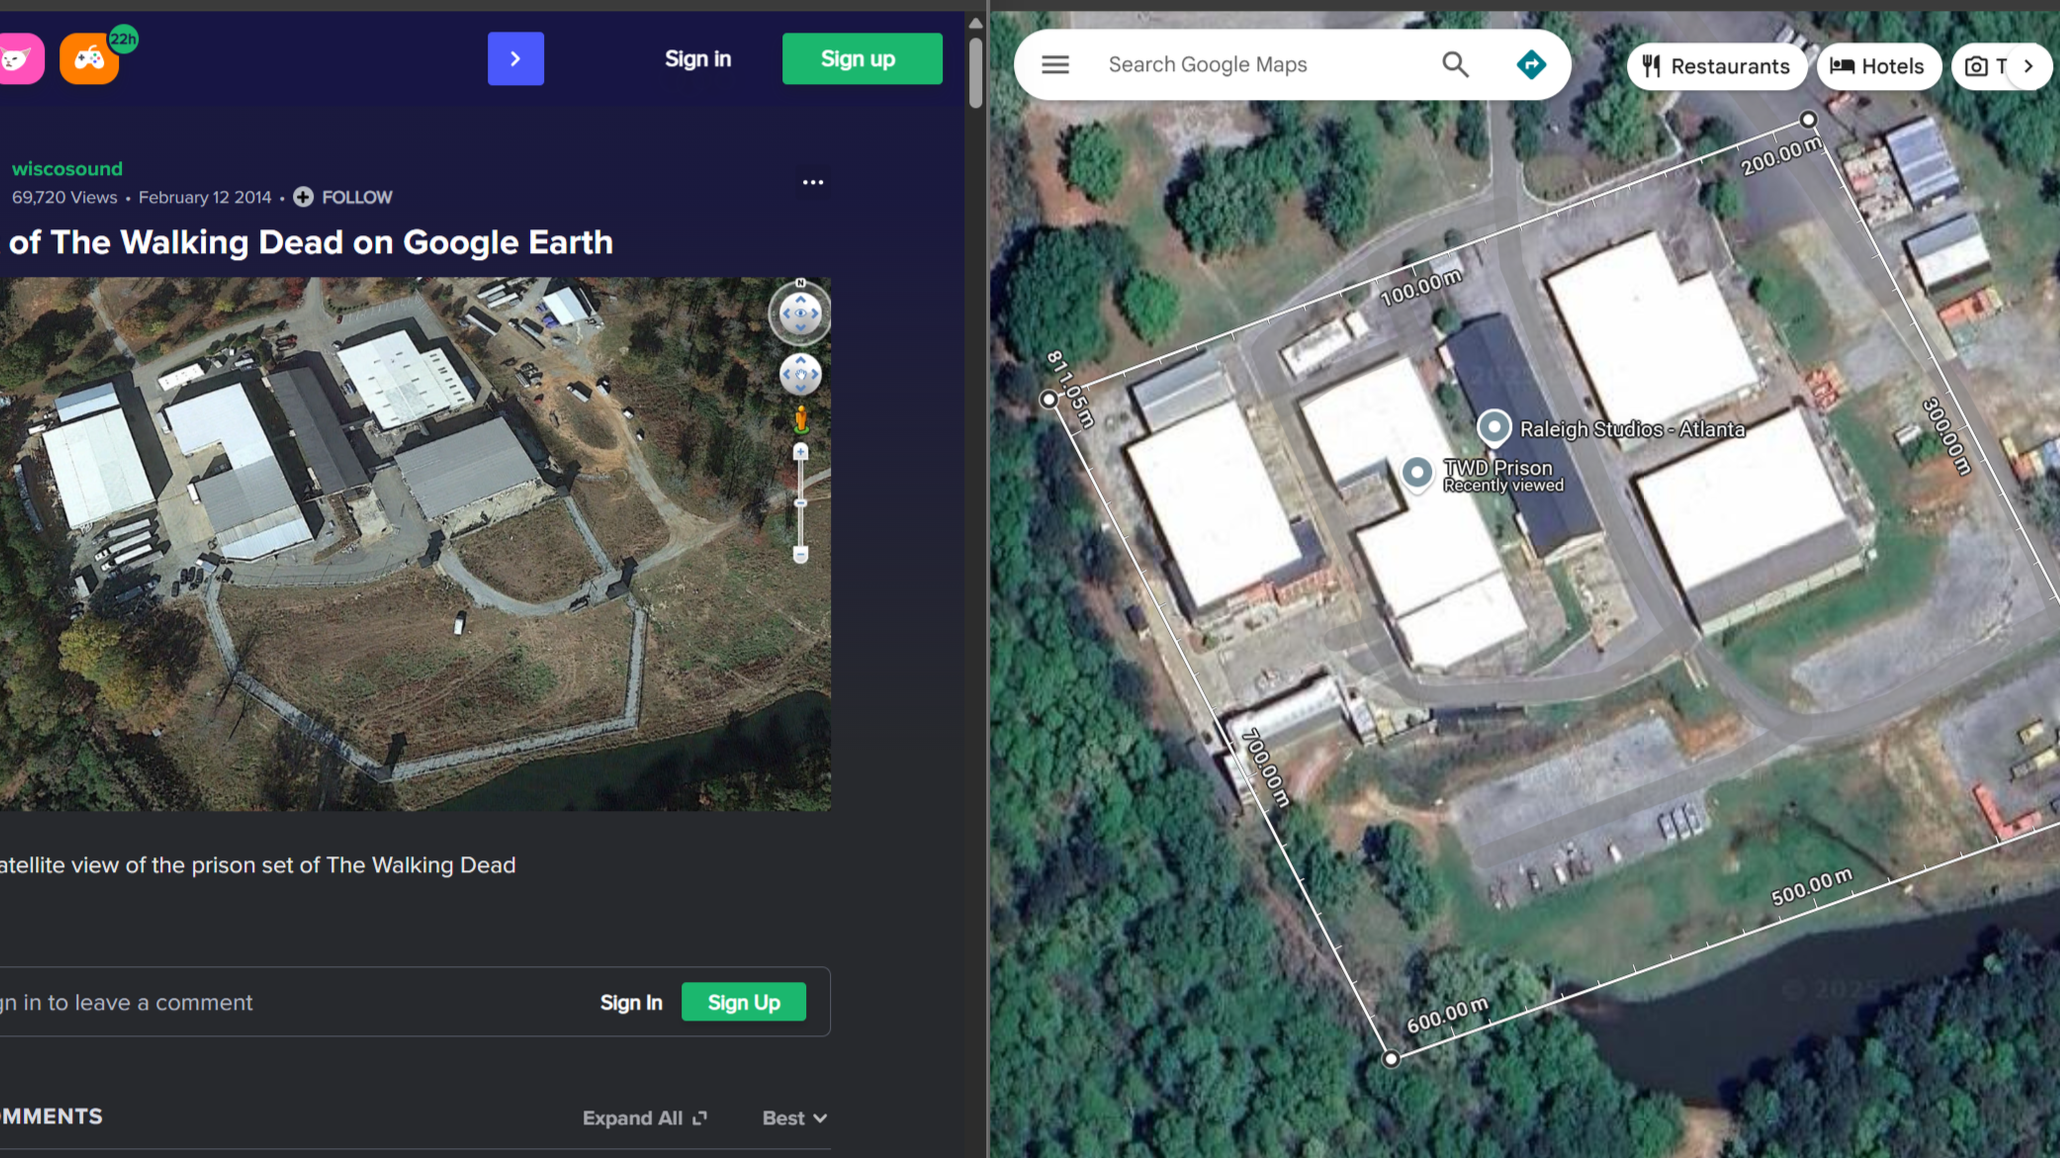Open Google Maps hamburger menu

point(1055,65)
